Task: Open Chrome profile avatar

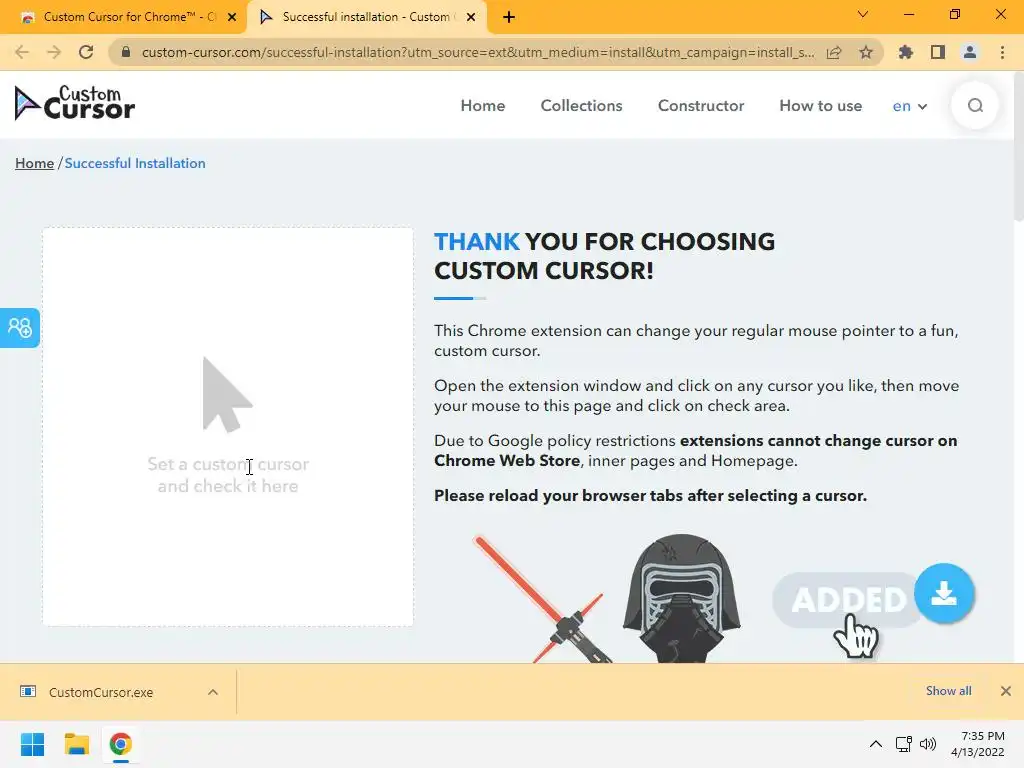Action: [970, 52]
